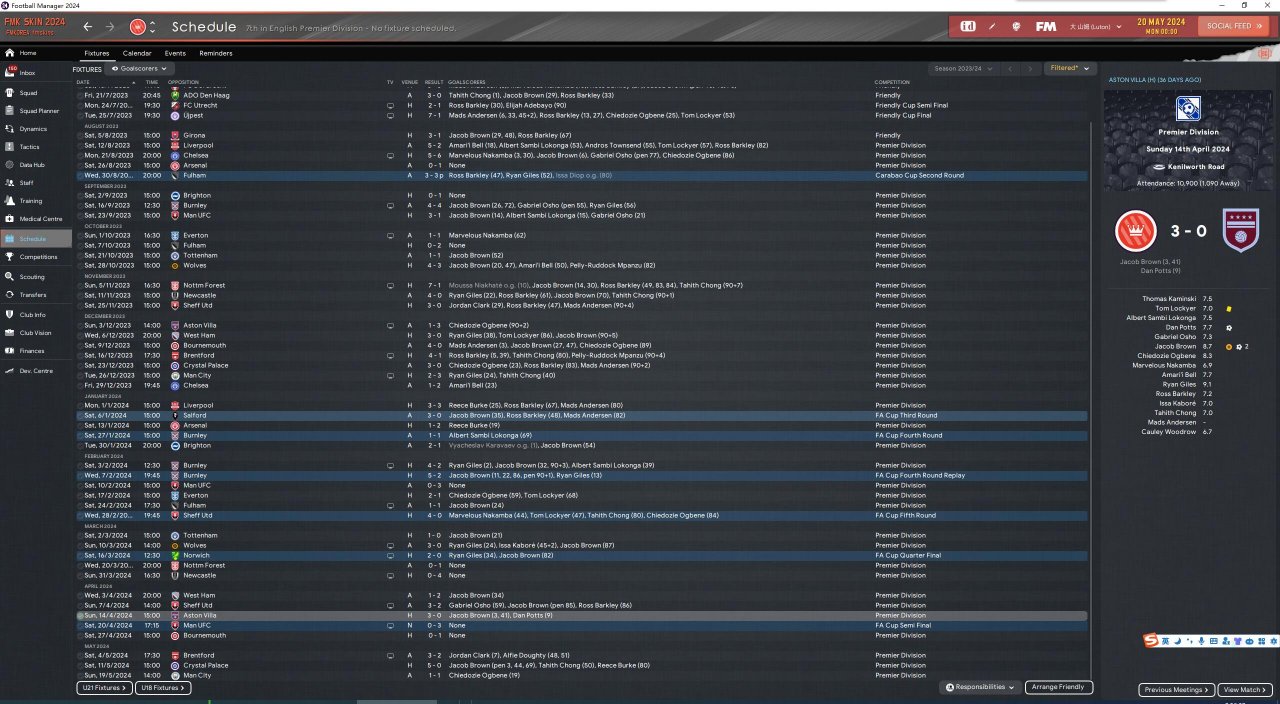Image resolution: width=1280 pixels, height=704 pixels.
Task: Select the Salford FA Cup Third Round row
Action: (582, 415)
